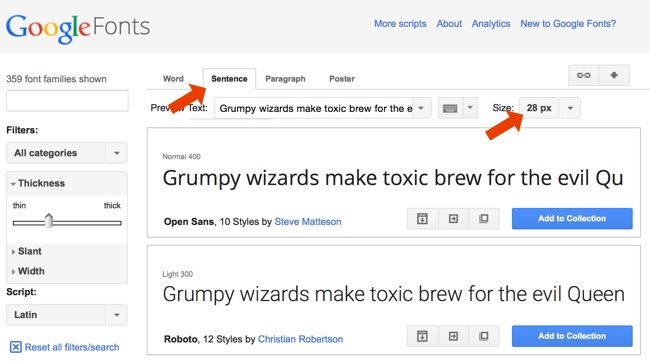This screenshot has height=362, width=650.
Task: Add Open Sans to Collection
Action: [x=572, y=219]
